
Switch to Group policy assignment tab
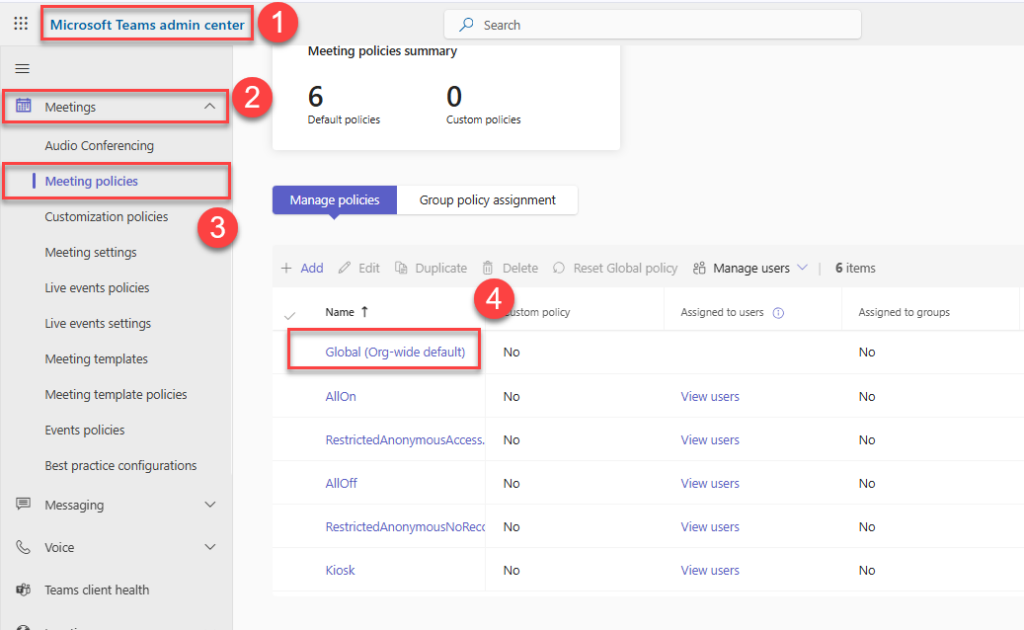point(487,200)
